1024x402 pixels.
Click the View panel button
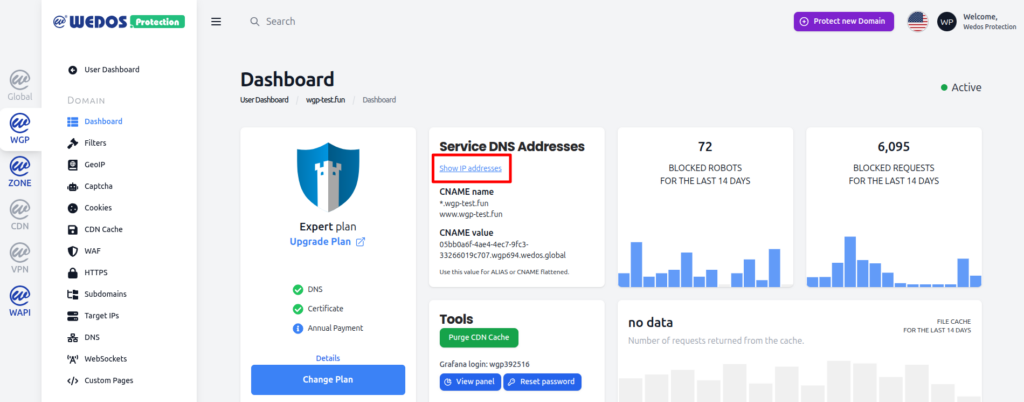pyautogui.click(x=470, y=382)
